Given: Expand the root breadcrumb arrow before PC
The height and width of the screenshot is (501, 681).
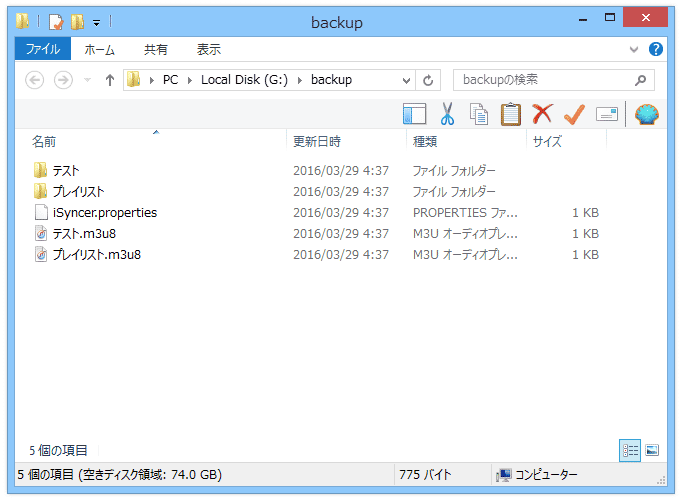Looking at the screenshot, I should click(152, 80).
